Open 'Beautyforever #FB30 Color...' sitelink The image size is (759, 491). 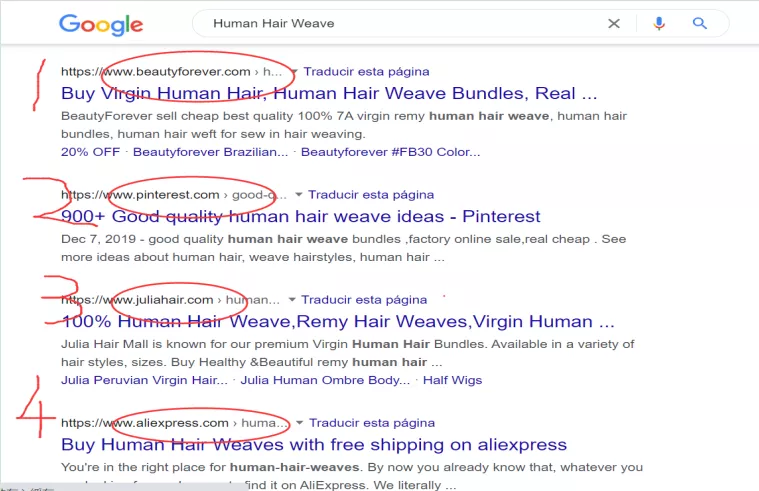[x=391, y=152]
